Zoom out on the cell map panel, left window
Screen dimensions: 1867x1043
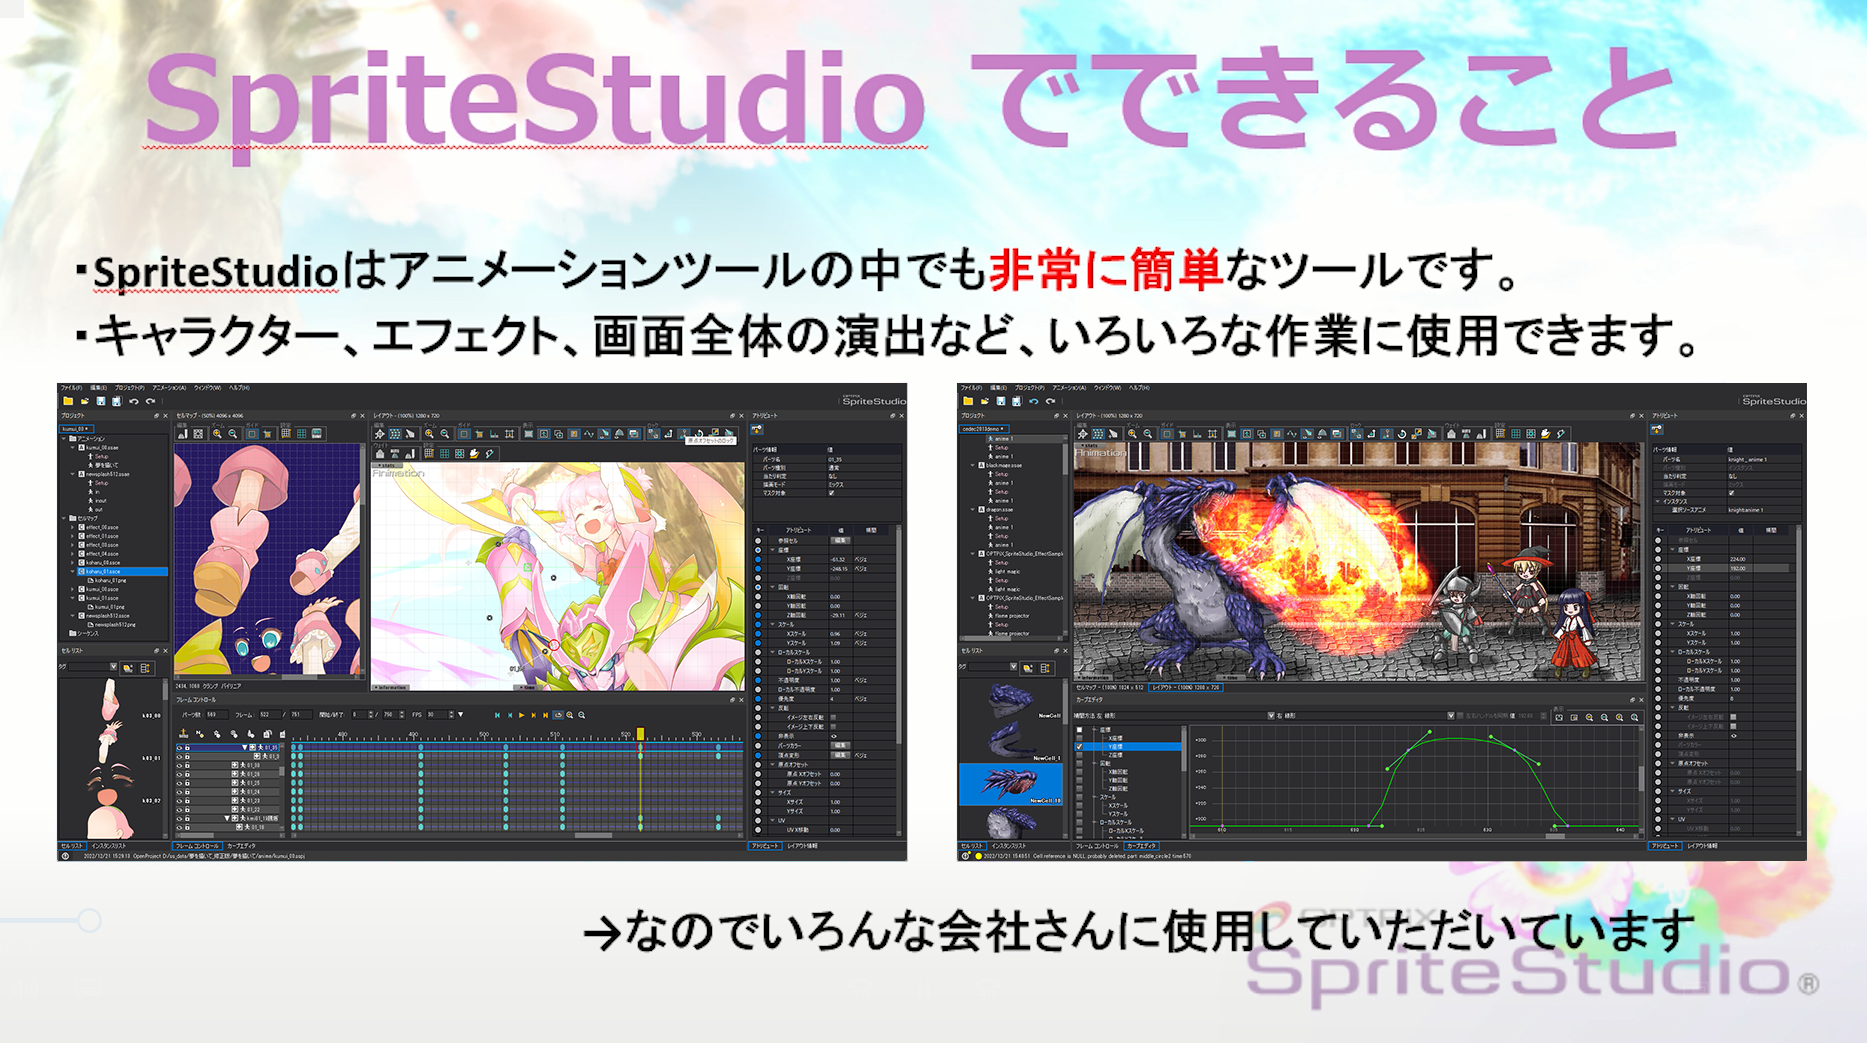[x=233, y=434]
